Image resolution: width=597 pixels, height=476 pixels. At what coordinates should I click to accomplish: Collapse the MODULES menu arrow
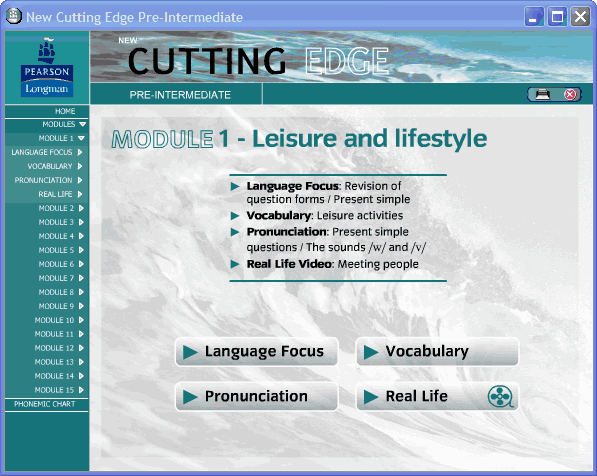pos(83,124)
